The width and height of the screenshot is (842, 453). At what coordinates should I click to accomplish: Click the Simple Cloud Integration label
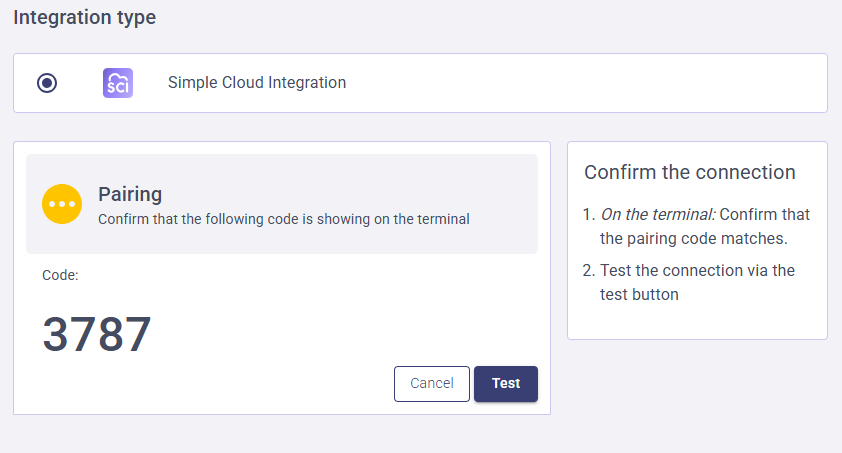[x=257, y=83]
